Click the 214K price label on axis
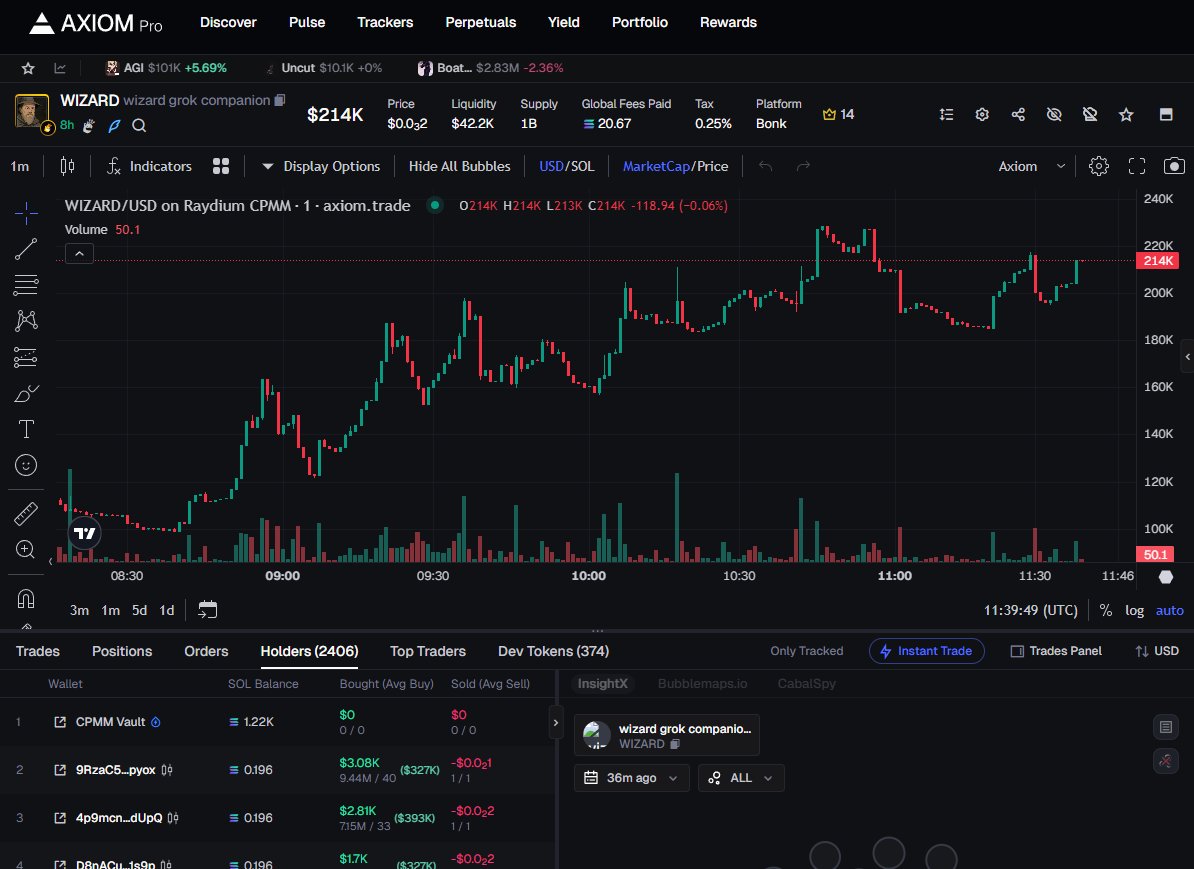The image size is (1194, 869). [x=1157, y=260]
